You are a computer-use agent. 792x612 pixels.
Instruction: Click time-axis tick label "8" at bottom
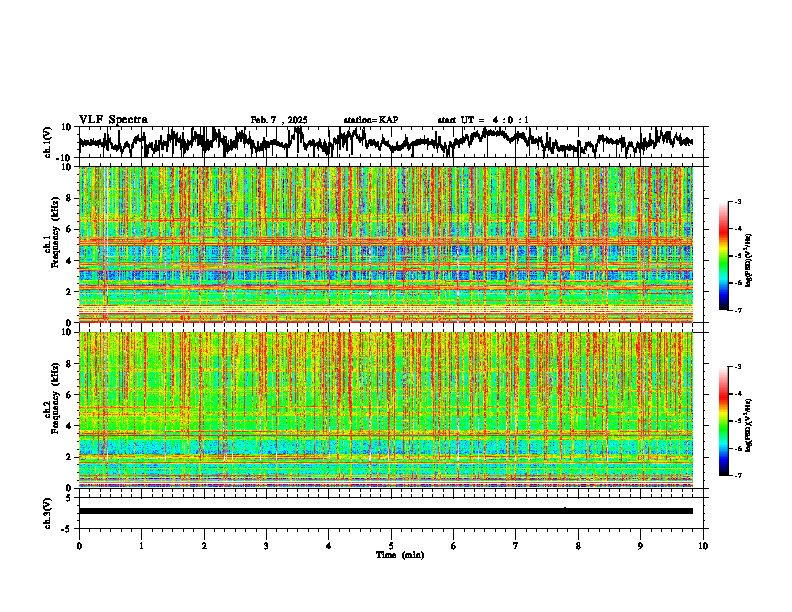[x=578, y=546]
